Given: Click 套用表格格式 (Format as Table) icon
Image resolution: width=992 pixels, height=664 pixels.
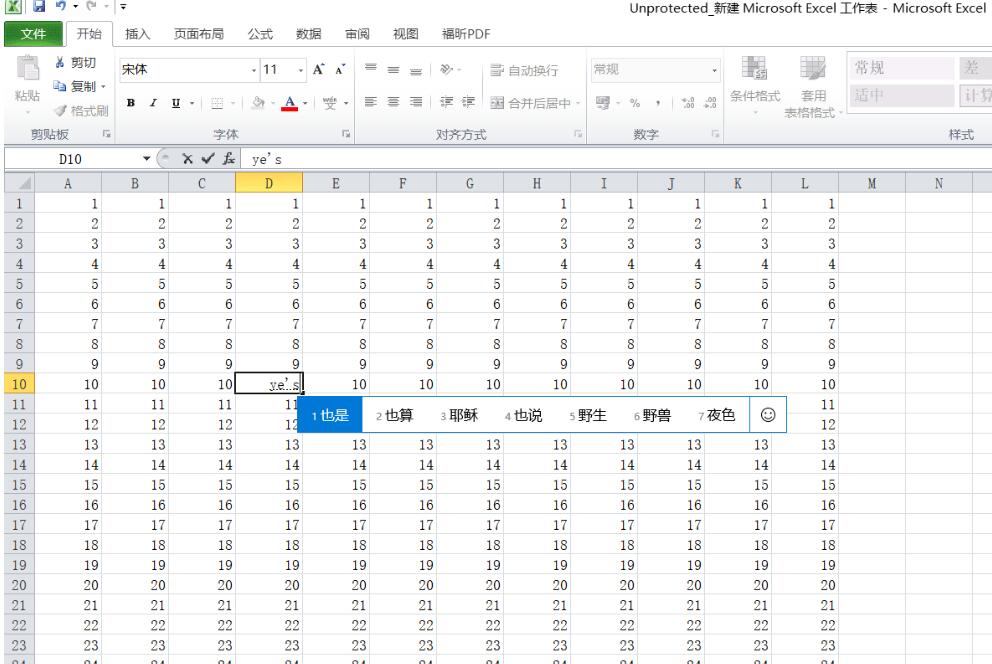Looking at the screenshot, I should coord(813,68).
